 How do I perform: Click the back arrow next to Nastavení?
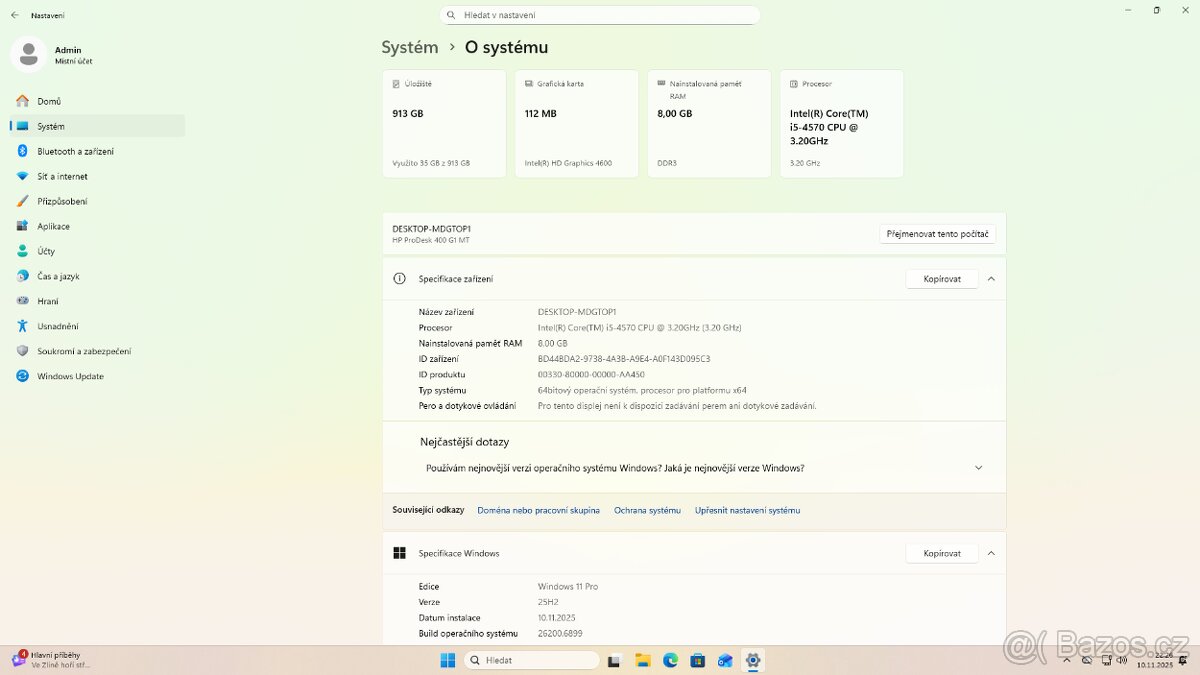(13, 15)
